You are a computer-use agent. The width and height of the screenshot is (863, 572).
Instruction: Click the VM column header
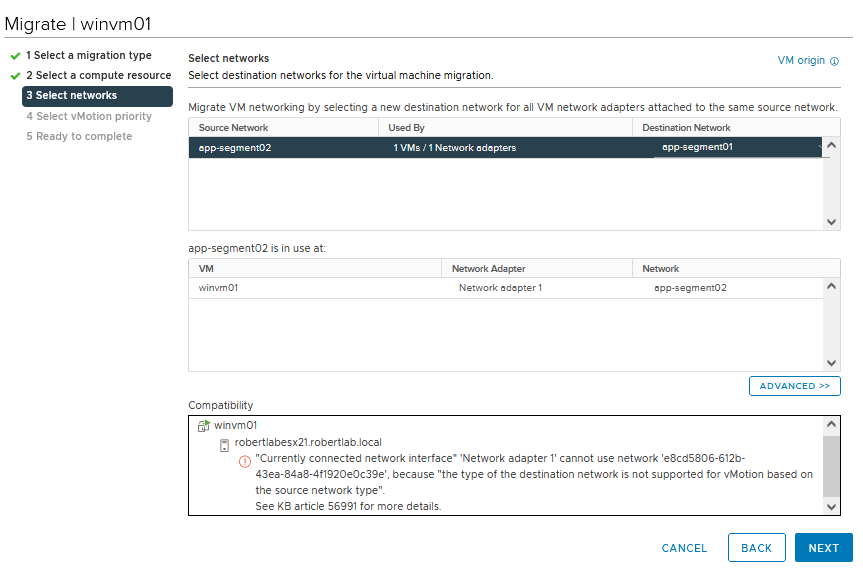[x=315, y=269]
